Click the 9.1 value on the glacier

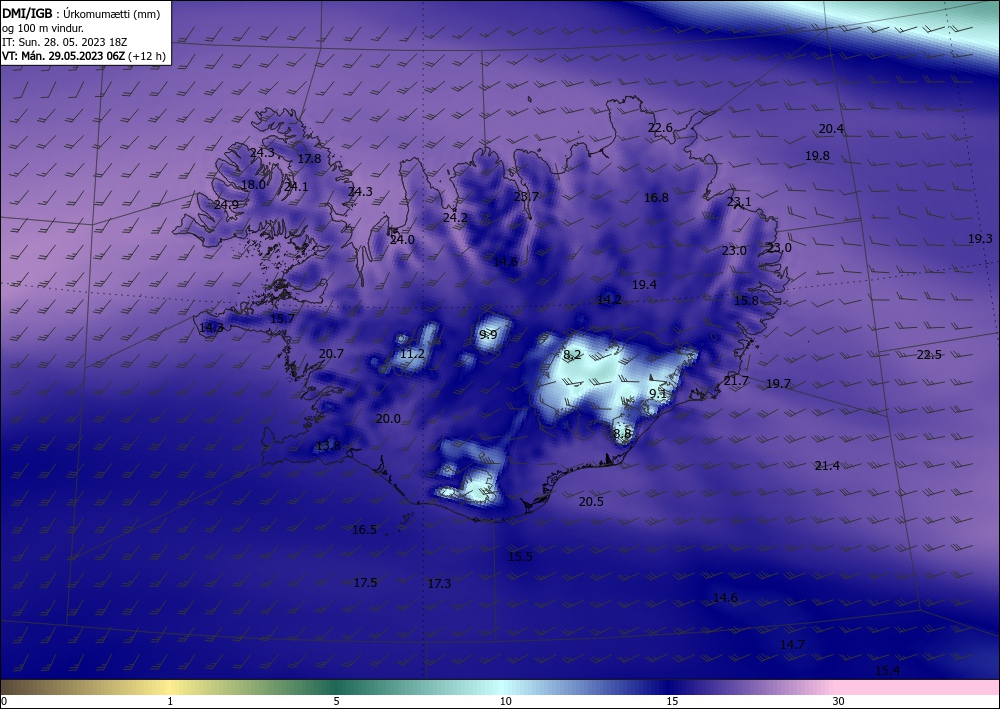tap(658, 394)
